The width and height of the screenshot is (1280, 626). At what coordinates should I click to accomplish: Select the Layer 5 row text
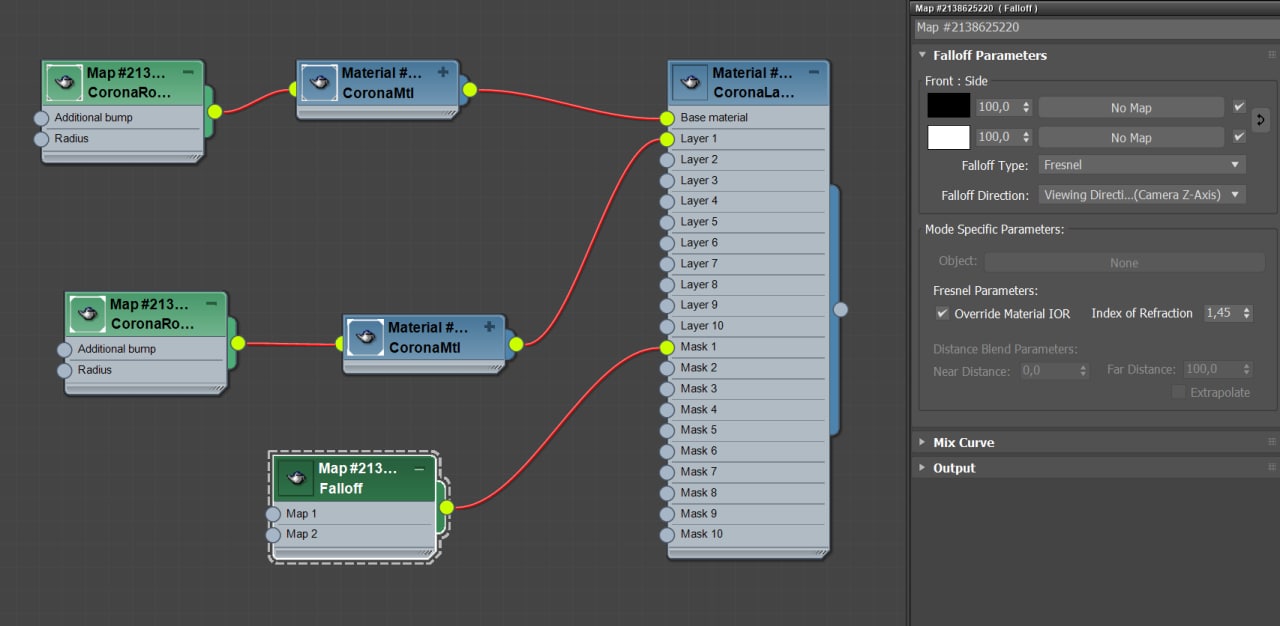coord(699,222)
